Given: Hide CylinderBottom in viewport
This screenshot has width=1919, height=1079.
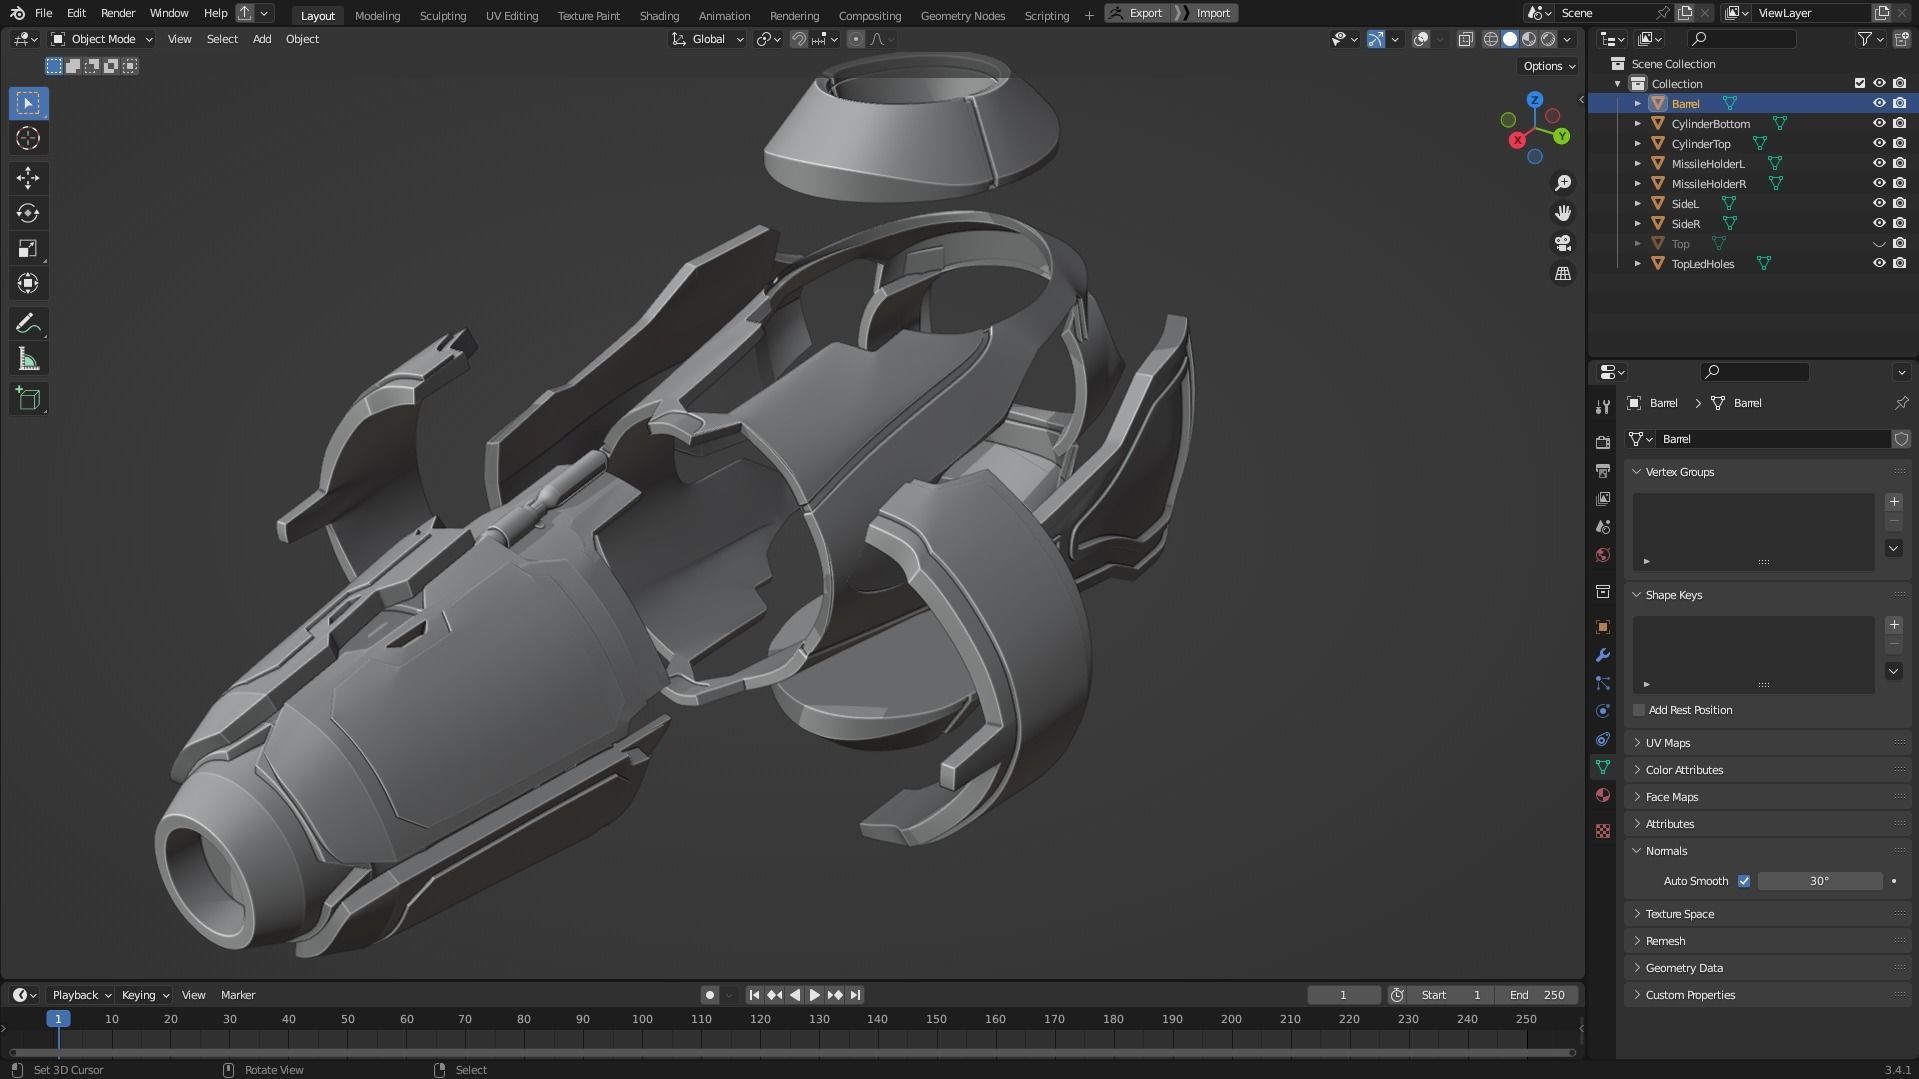Looking at the screenshot, I should (1878, 123).
